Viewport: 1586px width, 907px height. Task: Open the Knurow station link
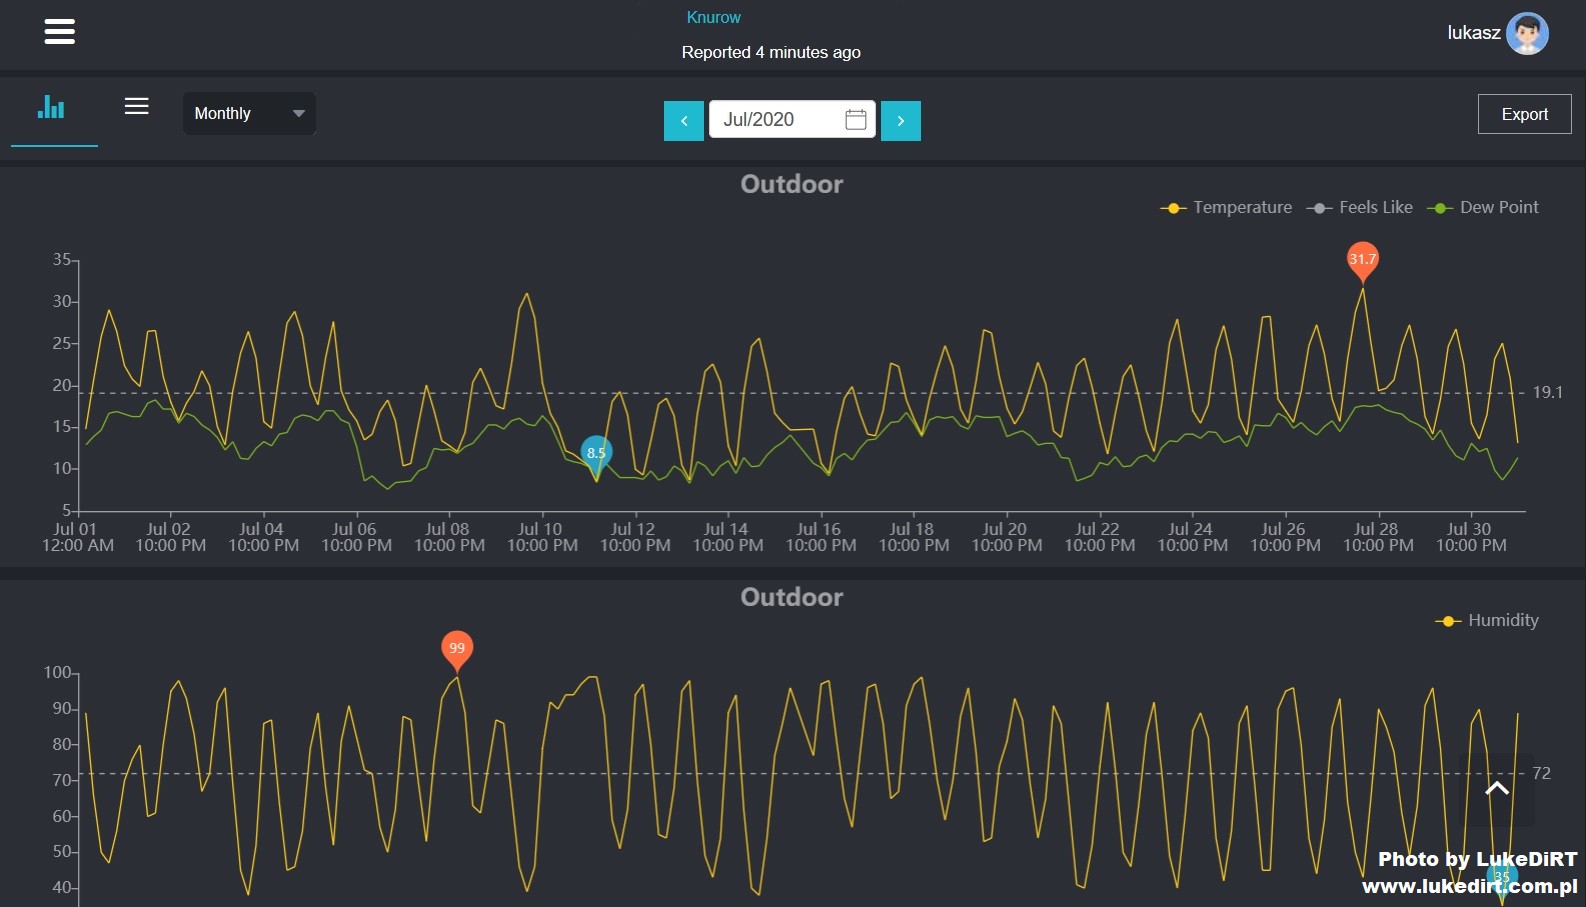click(713, 18)
